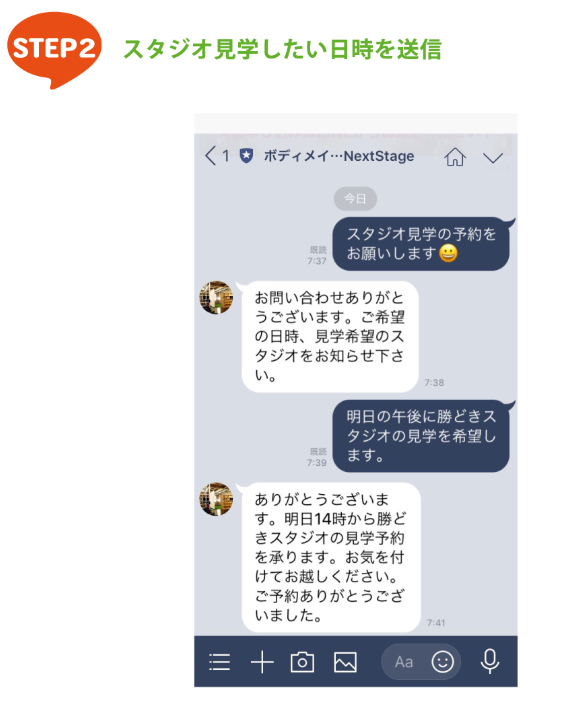Image resolution: width=562 pixels, height=706 pixels.
Task: Open the photo gallery icon
Action: 345,662
